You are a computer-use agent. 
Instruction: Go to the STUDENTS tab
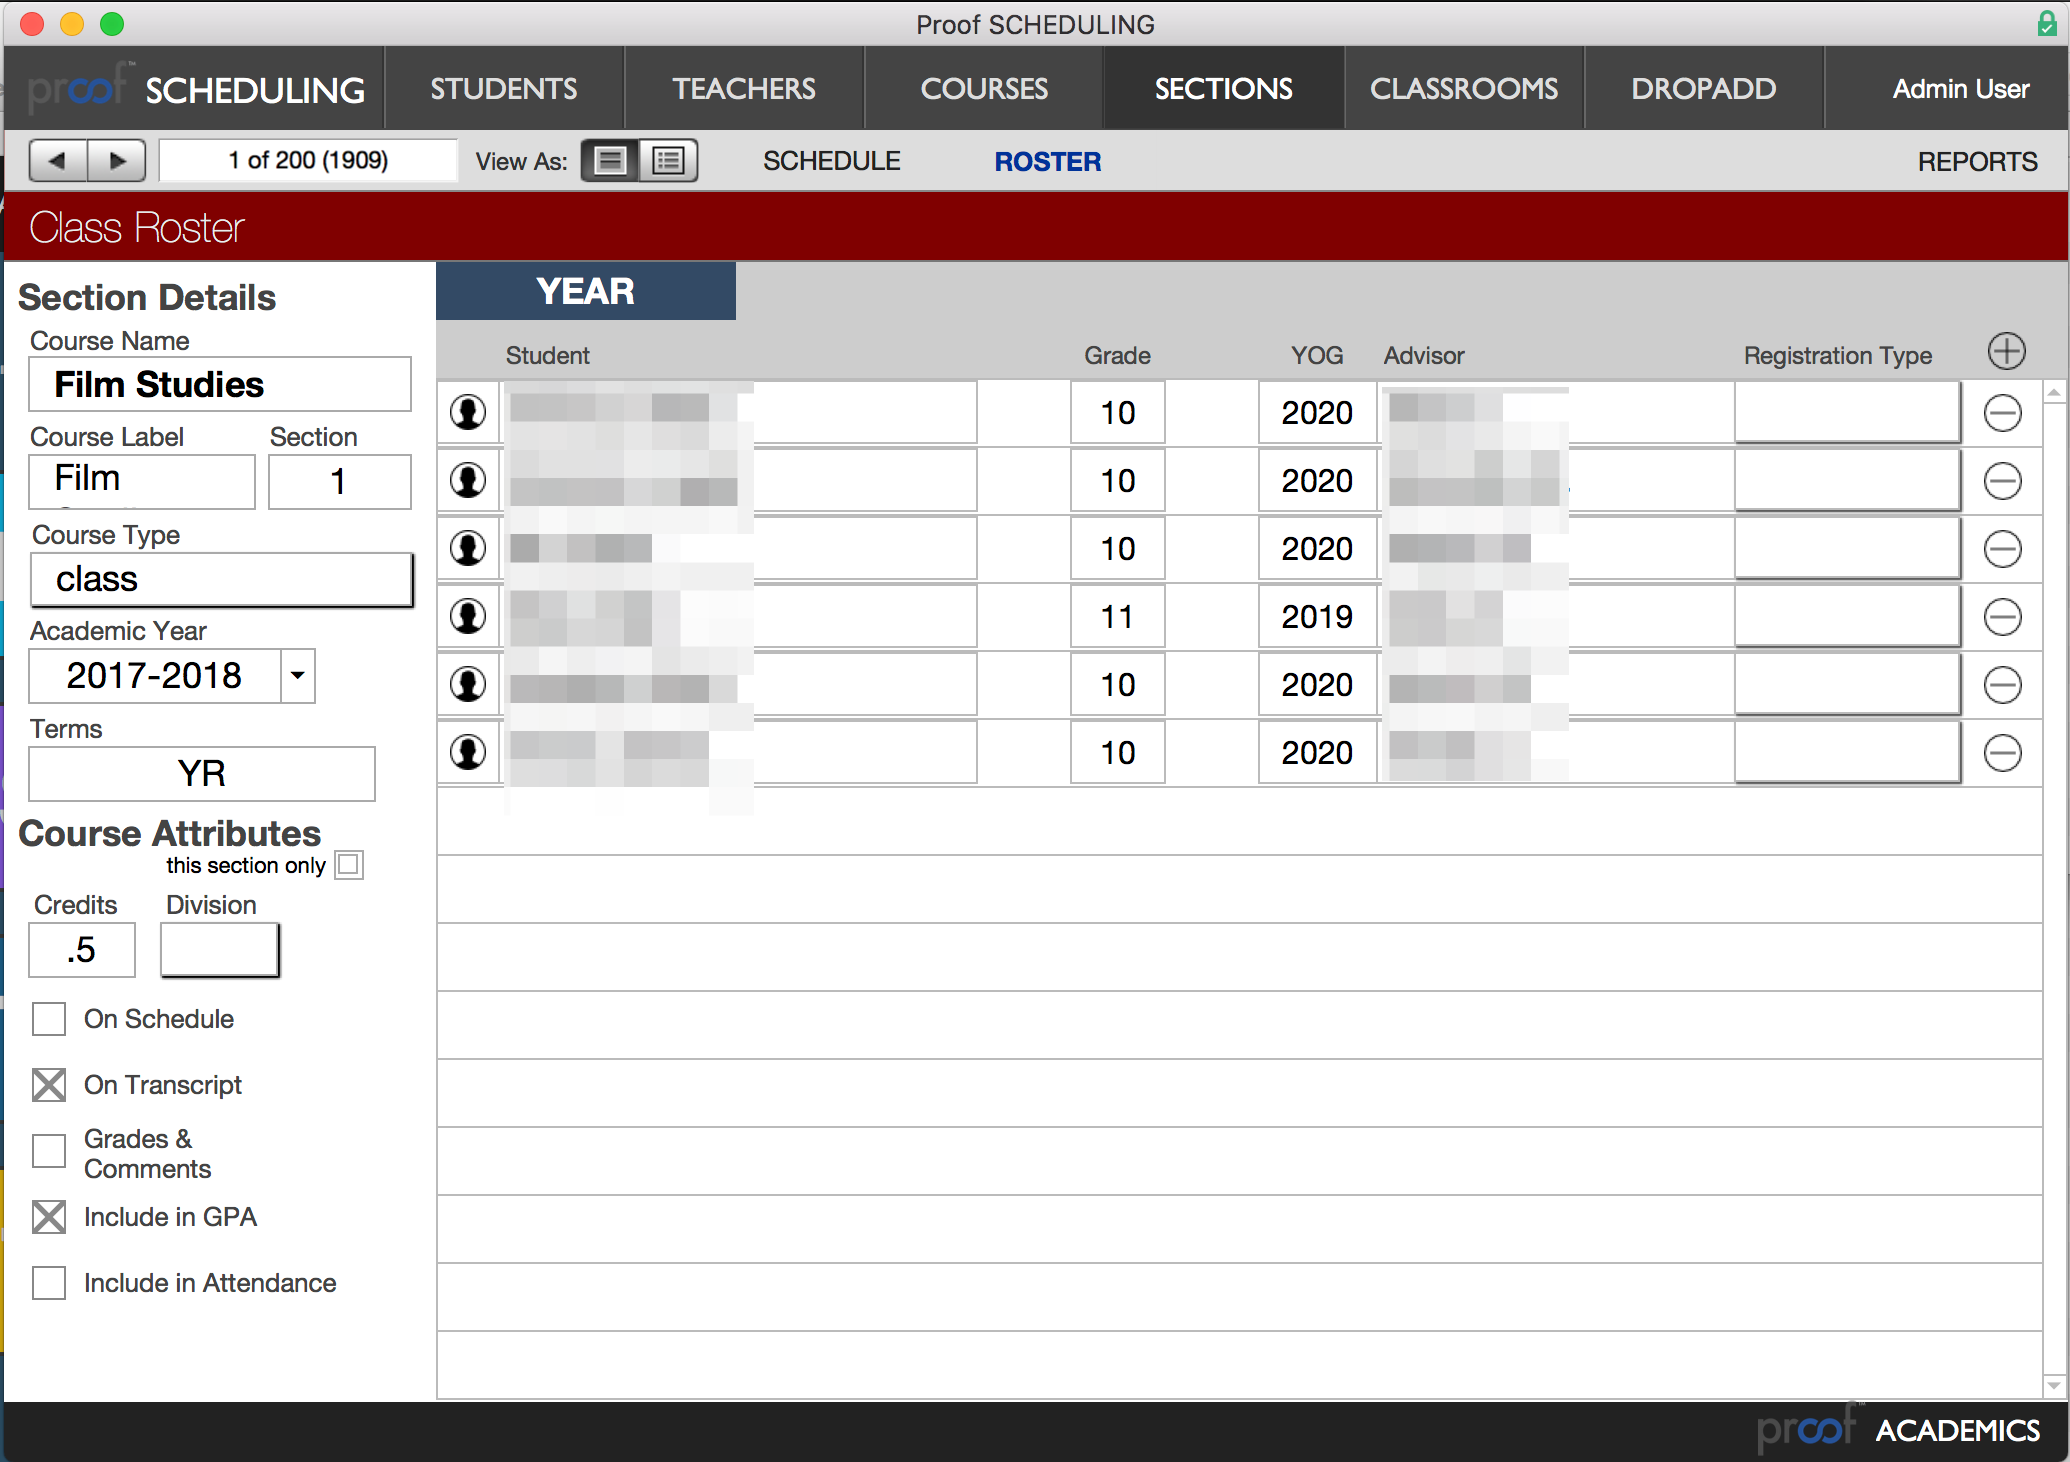tap(504, 89)
